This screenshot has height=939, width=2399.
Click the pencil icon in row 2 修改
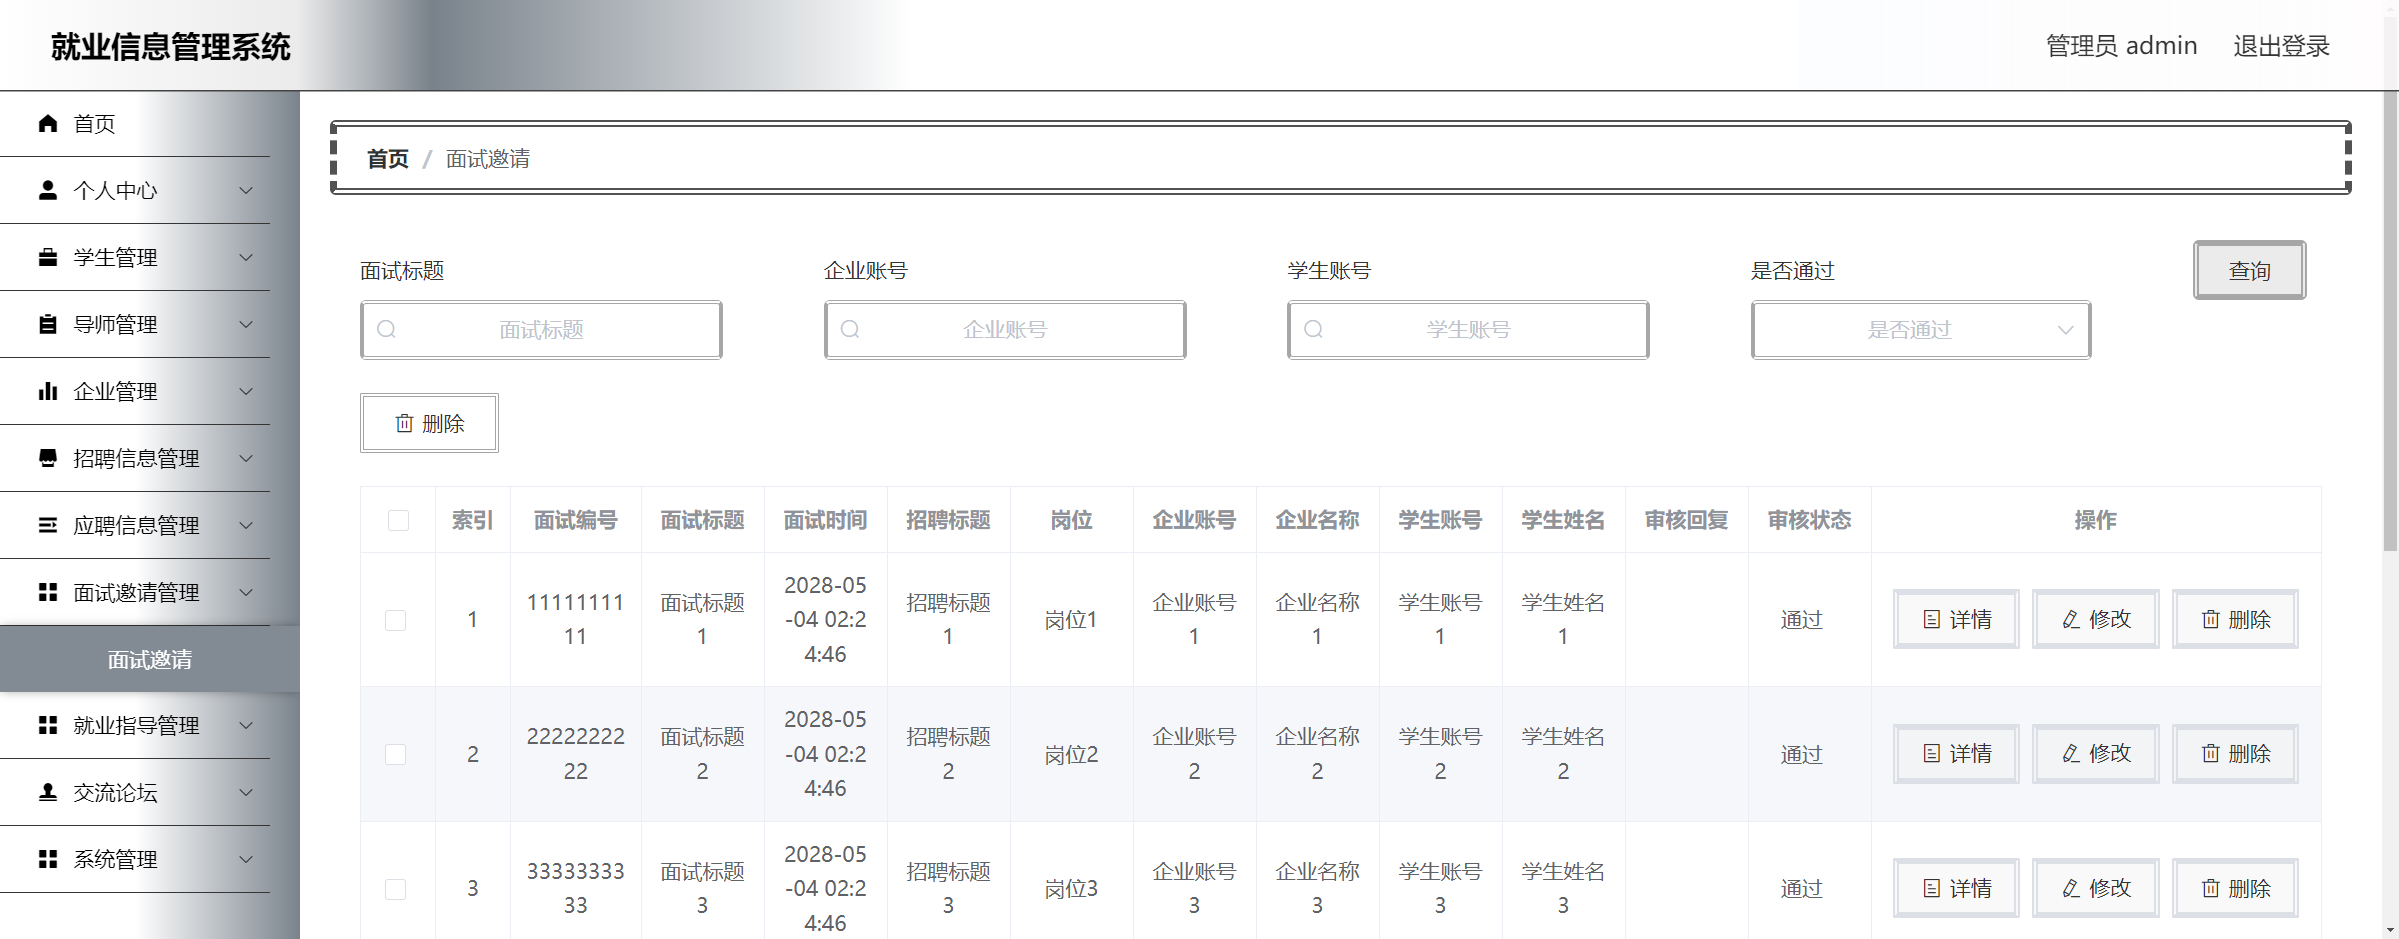tap(2071, 754)
